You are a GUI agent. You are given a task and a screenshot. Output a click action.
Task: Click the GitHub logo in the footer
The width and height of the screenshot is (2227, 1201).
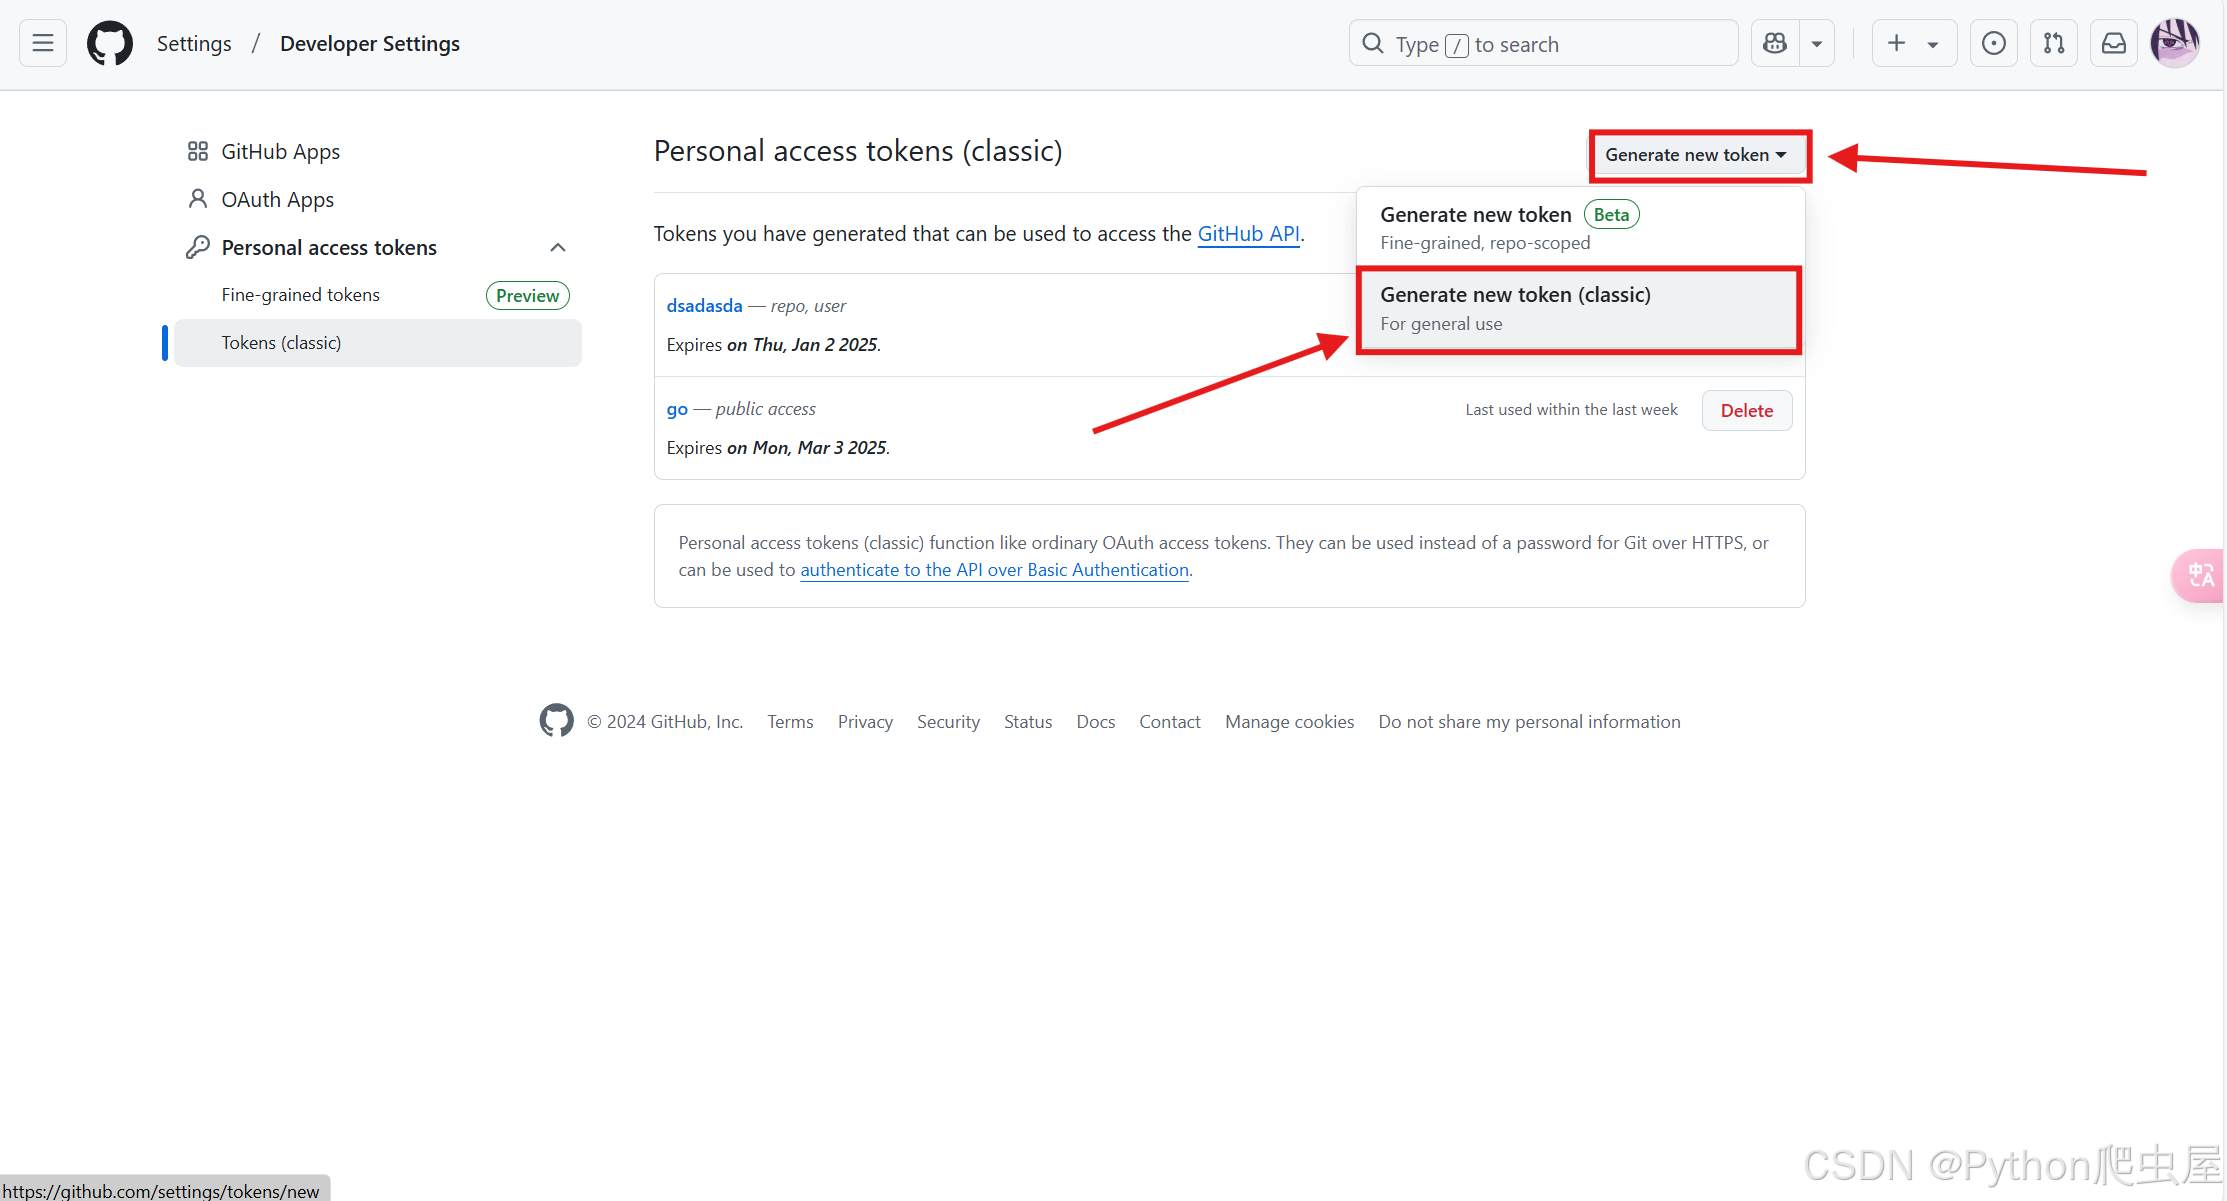click(556, 721)
